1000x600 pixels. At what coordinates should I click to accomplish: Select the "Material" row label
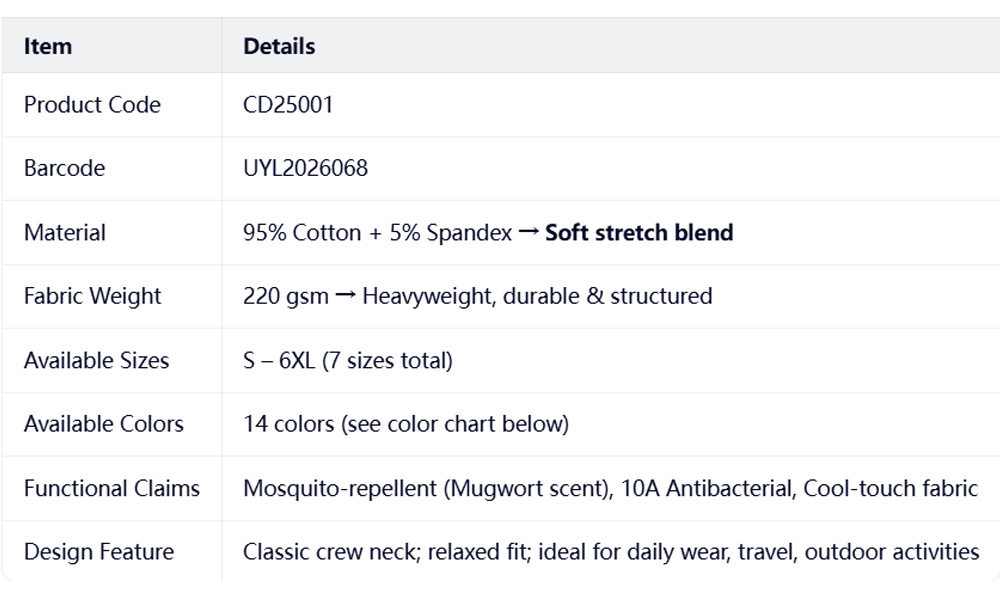click(64, 233)
